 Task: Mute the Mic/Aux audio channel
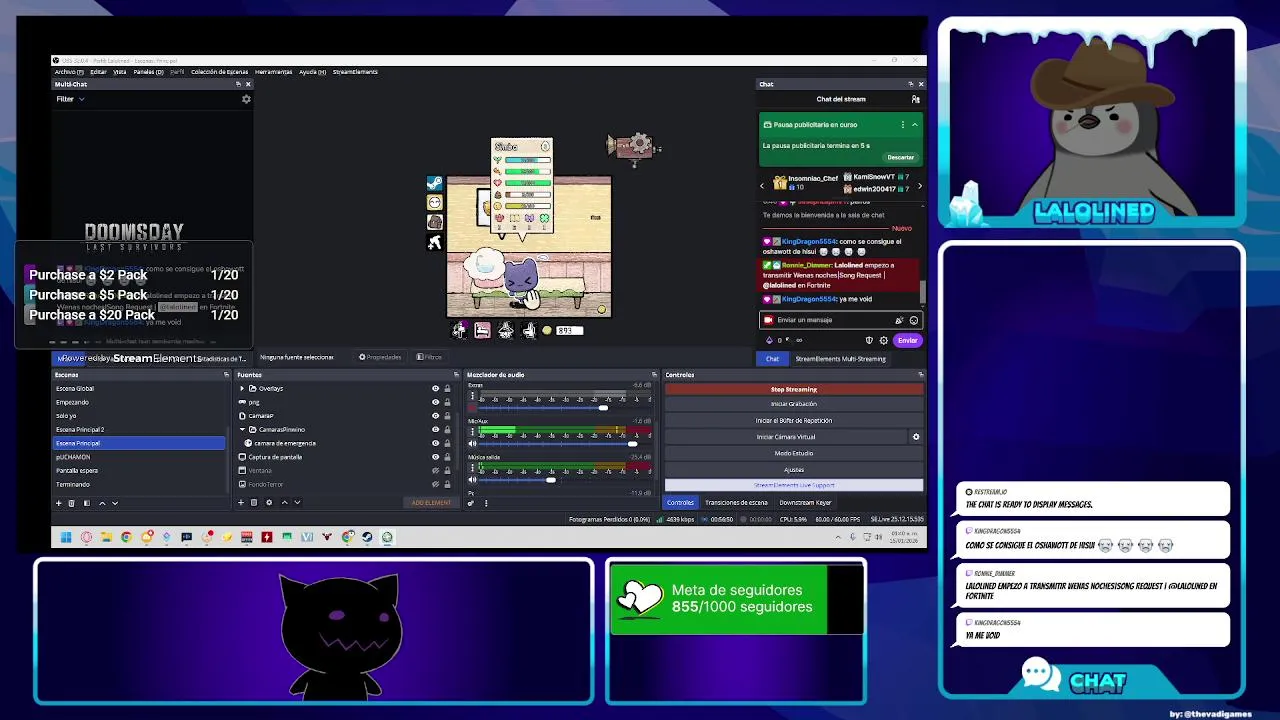tap(472, 443)
